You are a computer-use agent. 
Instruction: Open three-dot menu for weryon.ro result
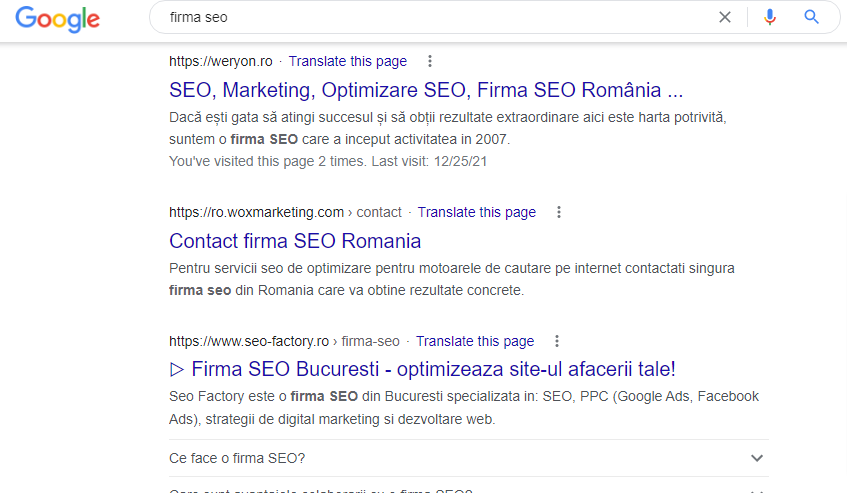click(430, 61)
